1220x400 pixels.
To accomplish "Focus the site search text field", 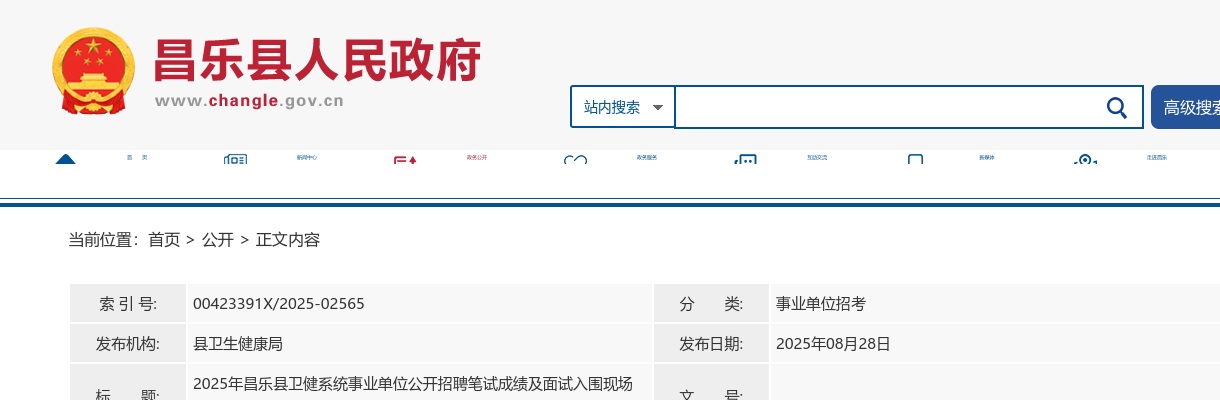I will [x=885, y=107].
